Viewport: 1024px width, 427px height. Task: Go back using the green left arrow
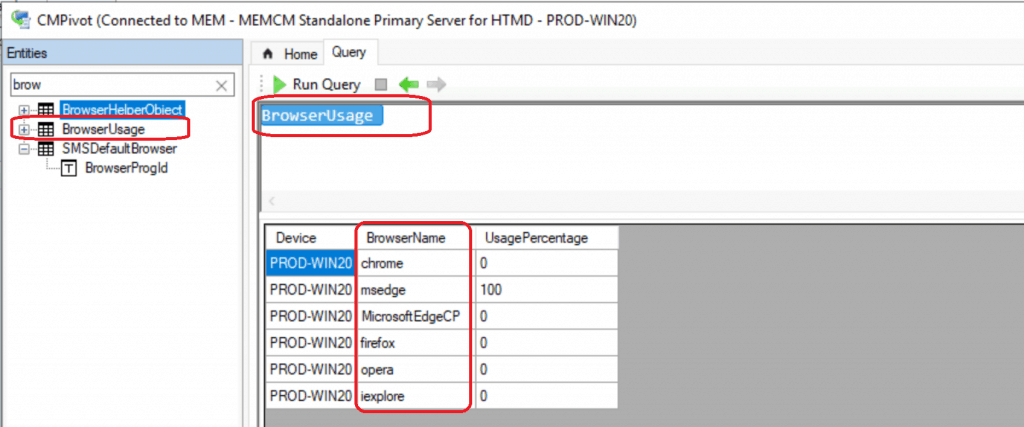tap(409, 84)
